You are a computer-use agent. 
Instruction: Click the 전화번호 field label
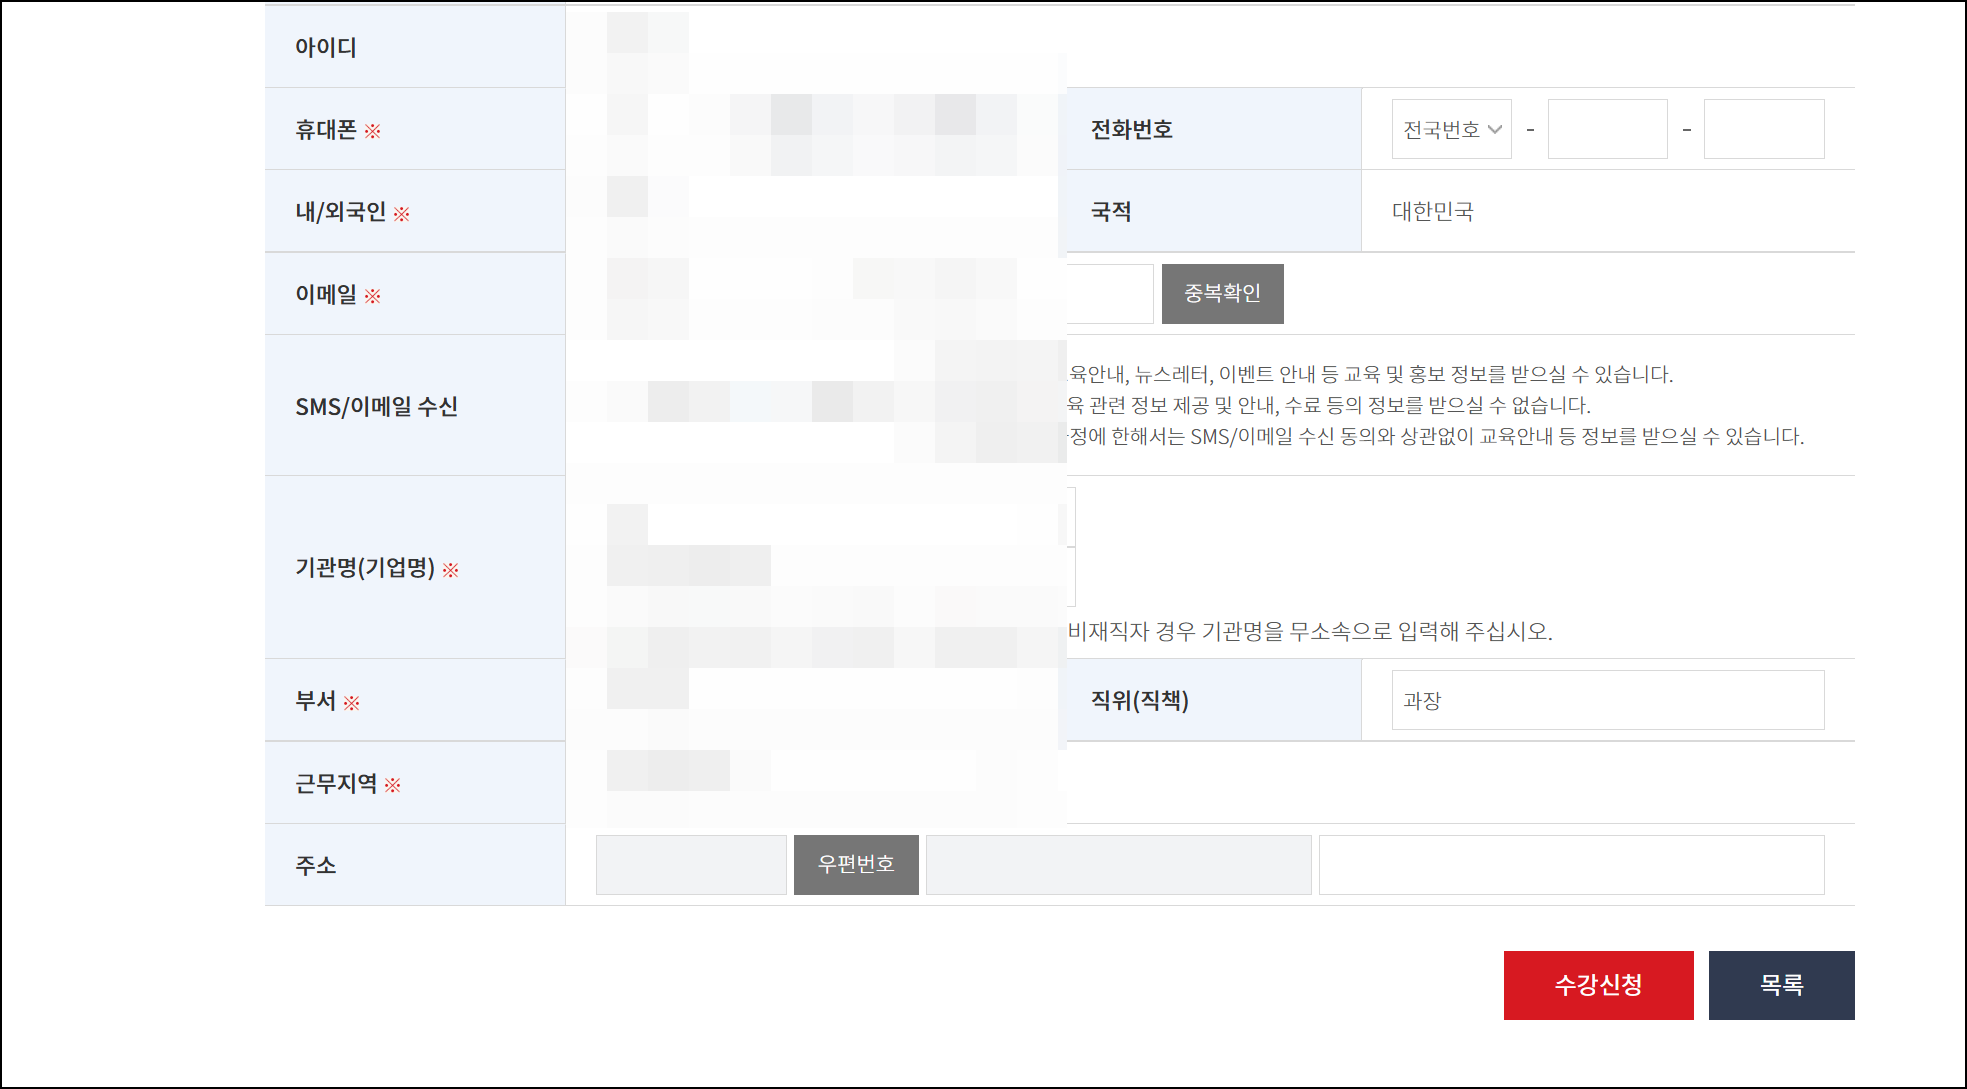[x=1131, y=129]
